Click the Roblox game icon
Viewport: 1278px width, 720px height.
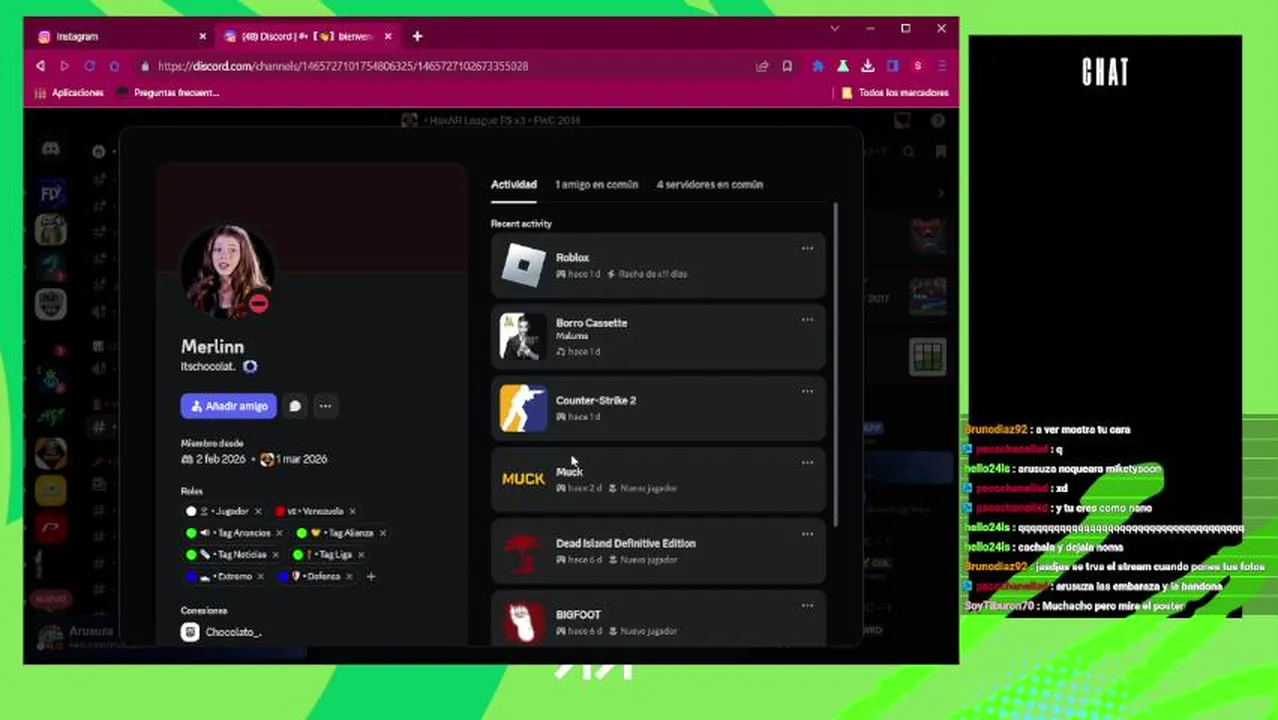coord(523,265)
